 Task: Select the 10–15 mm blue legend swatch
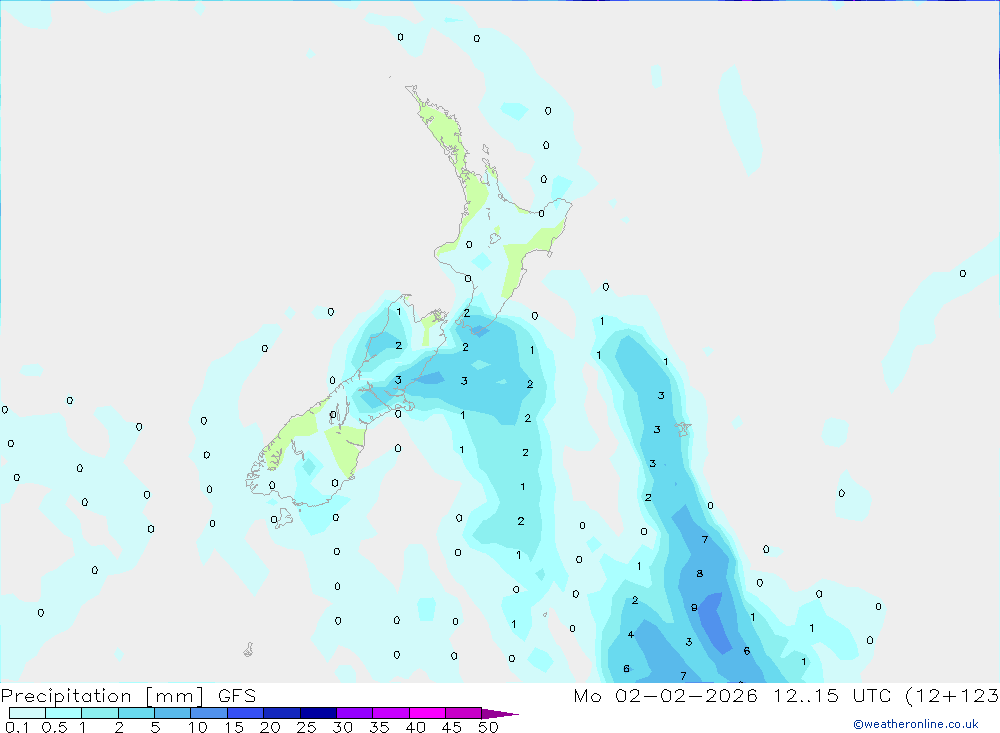(x=209, y=713)
